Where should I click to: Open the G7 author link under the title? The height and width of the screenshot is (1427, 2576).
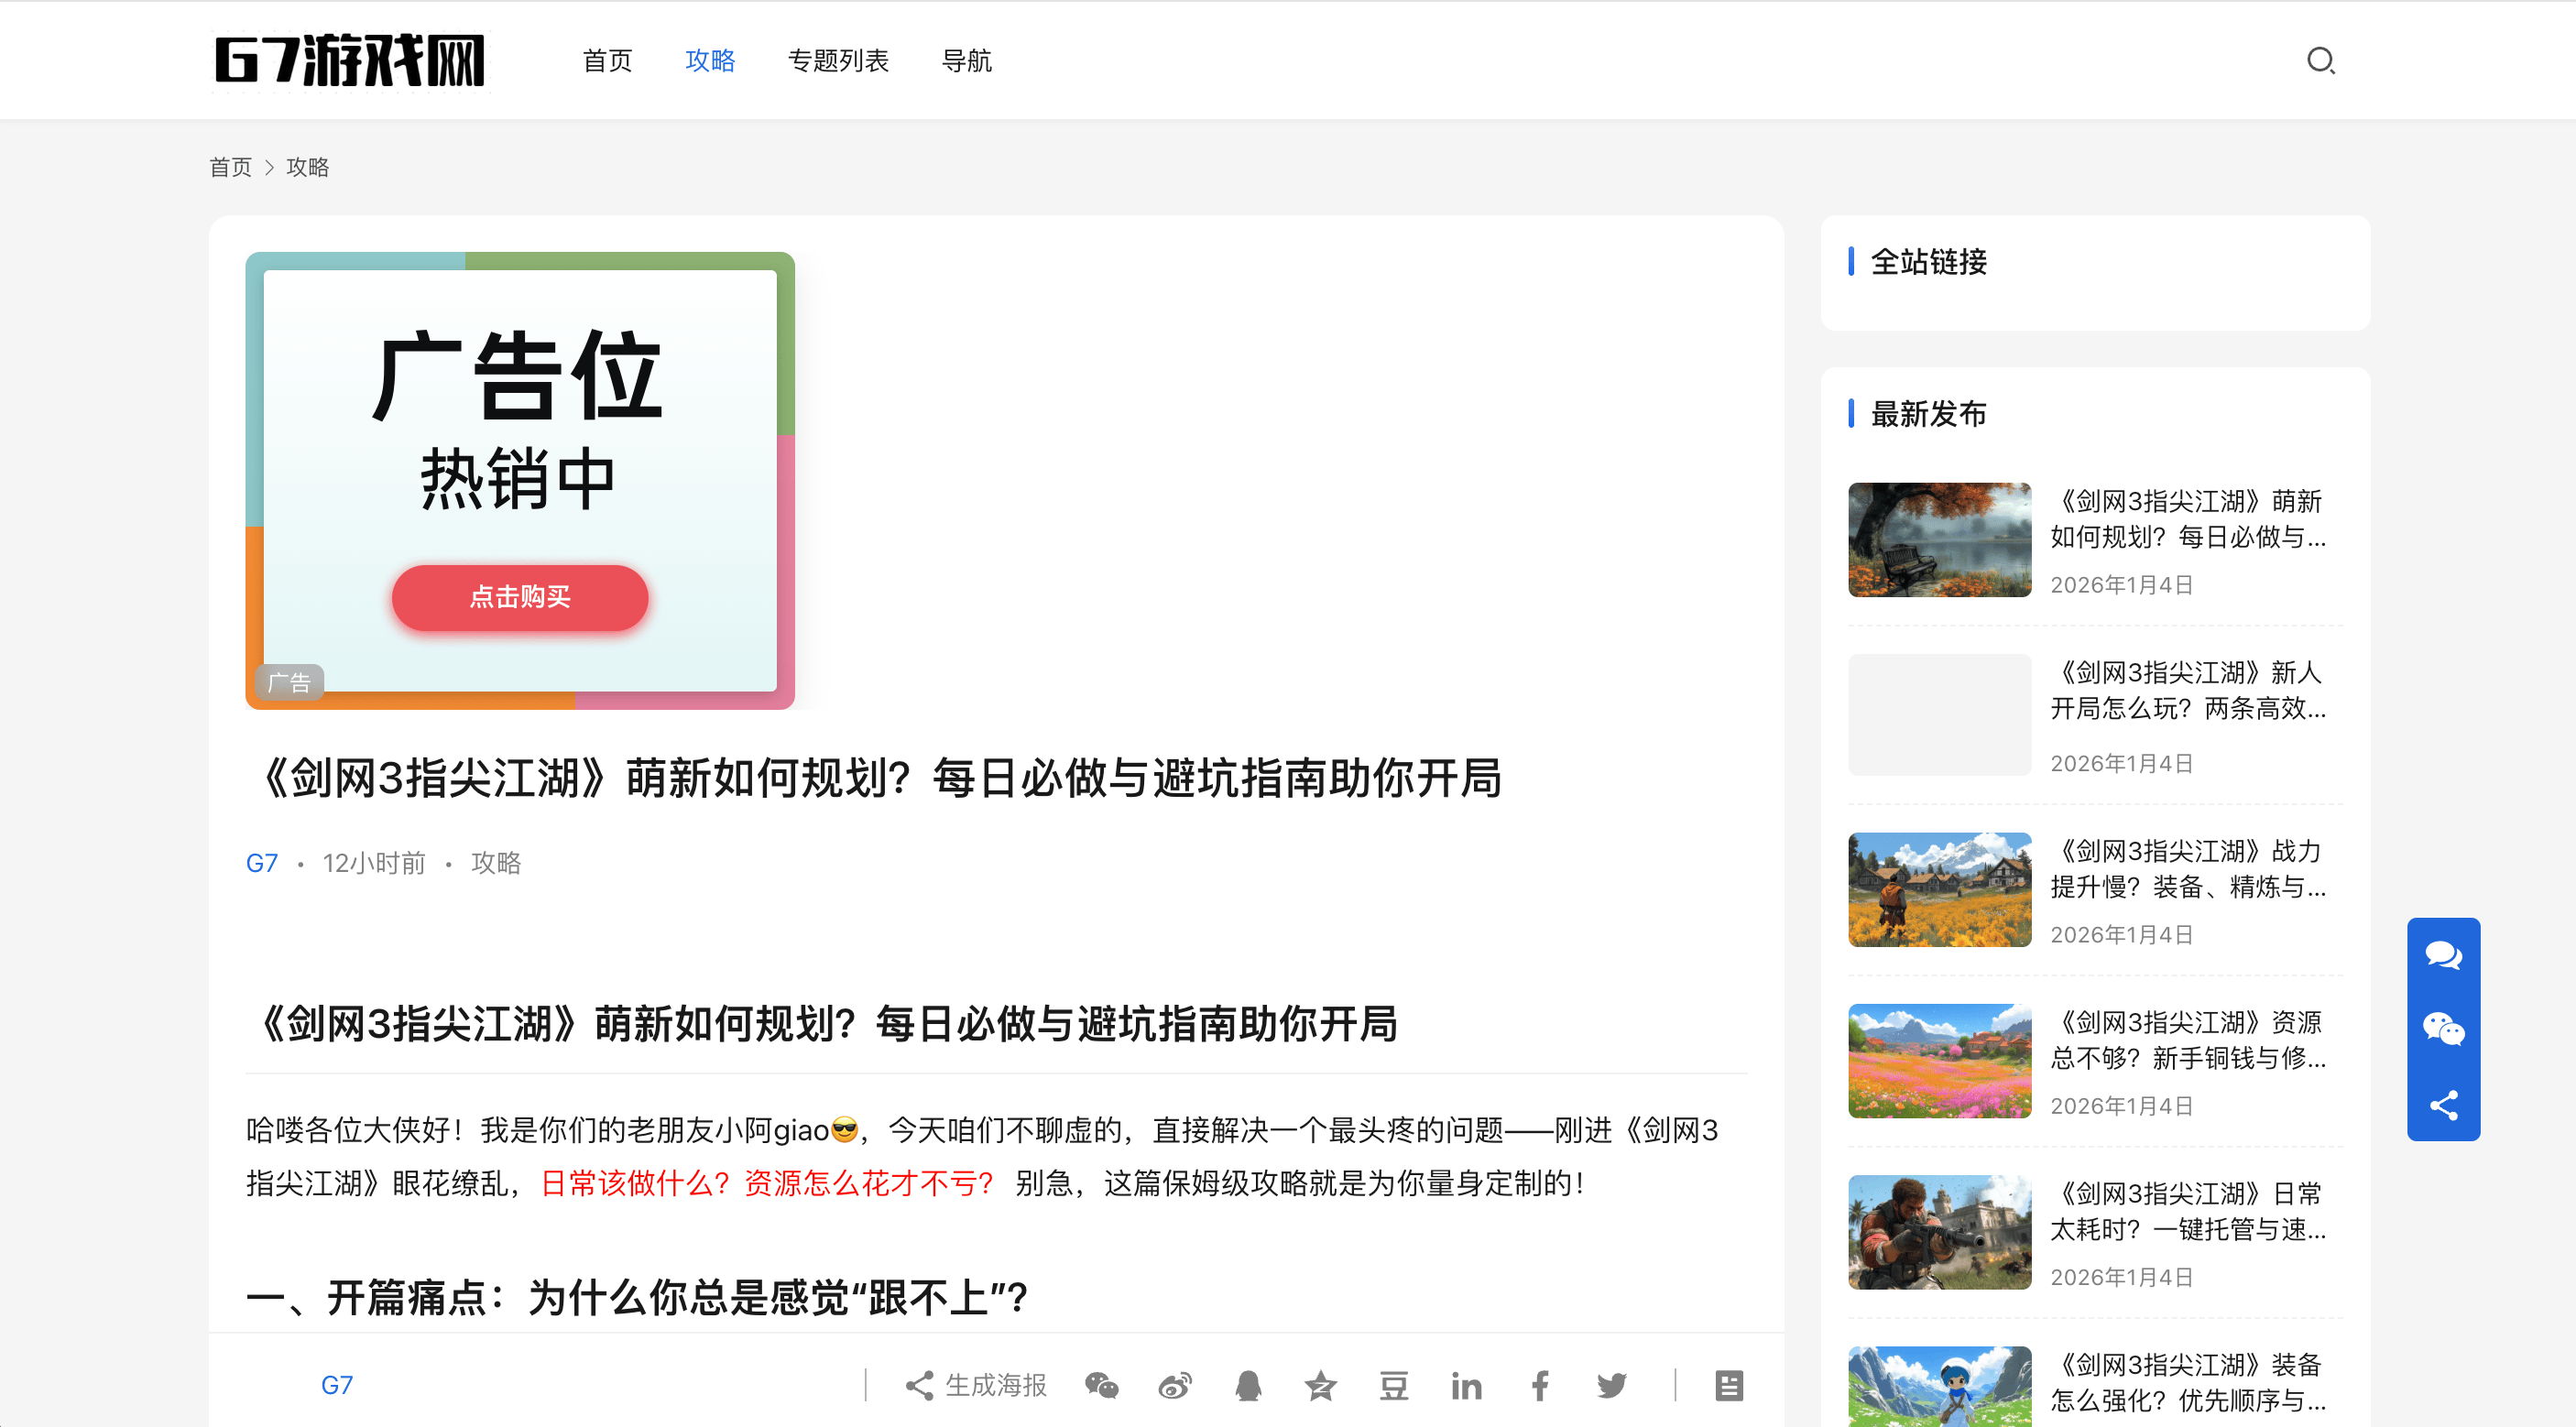click(262, 863)
